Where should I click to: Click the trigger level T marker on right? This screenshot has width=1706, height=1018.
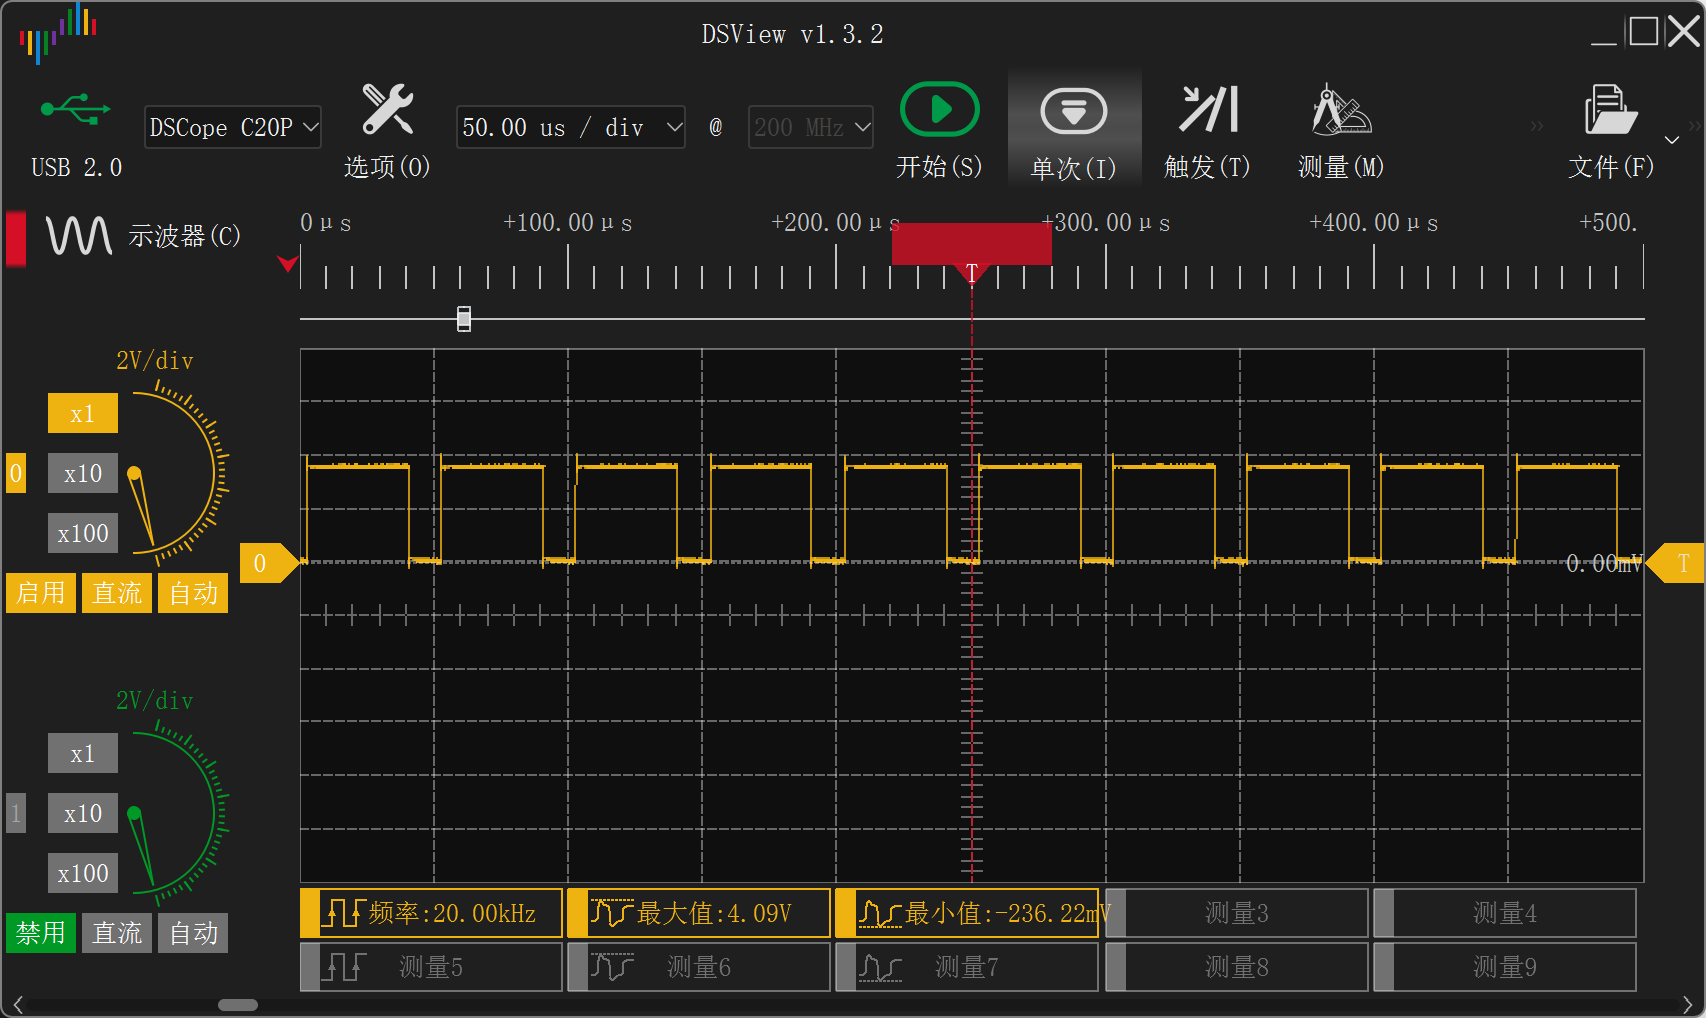(x=1675, y=563)
